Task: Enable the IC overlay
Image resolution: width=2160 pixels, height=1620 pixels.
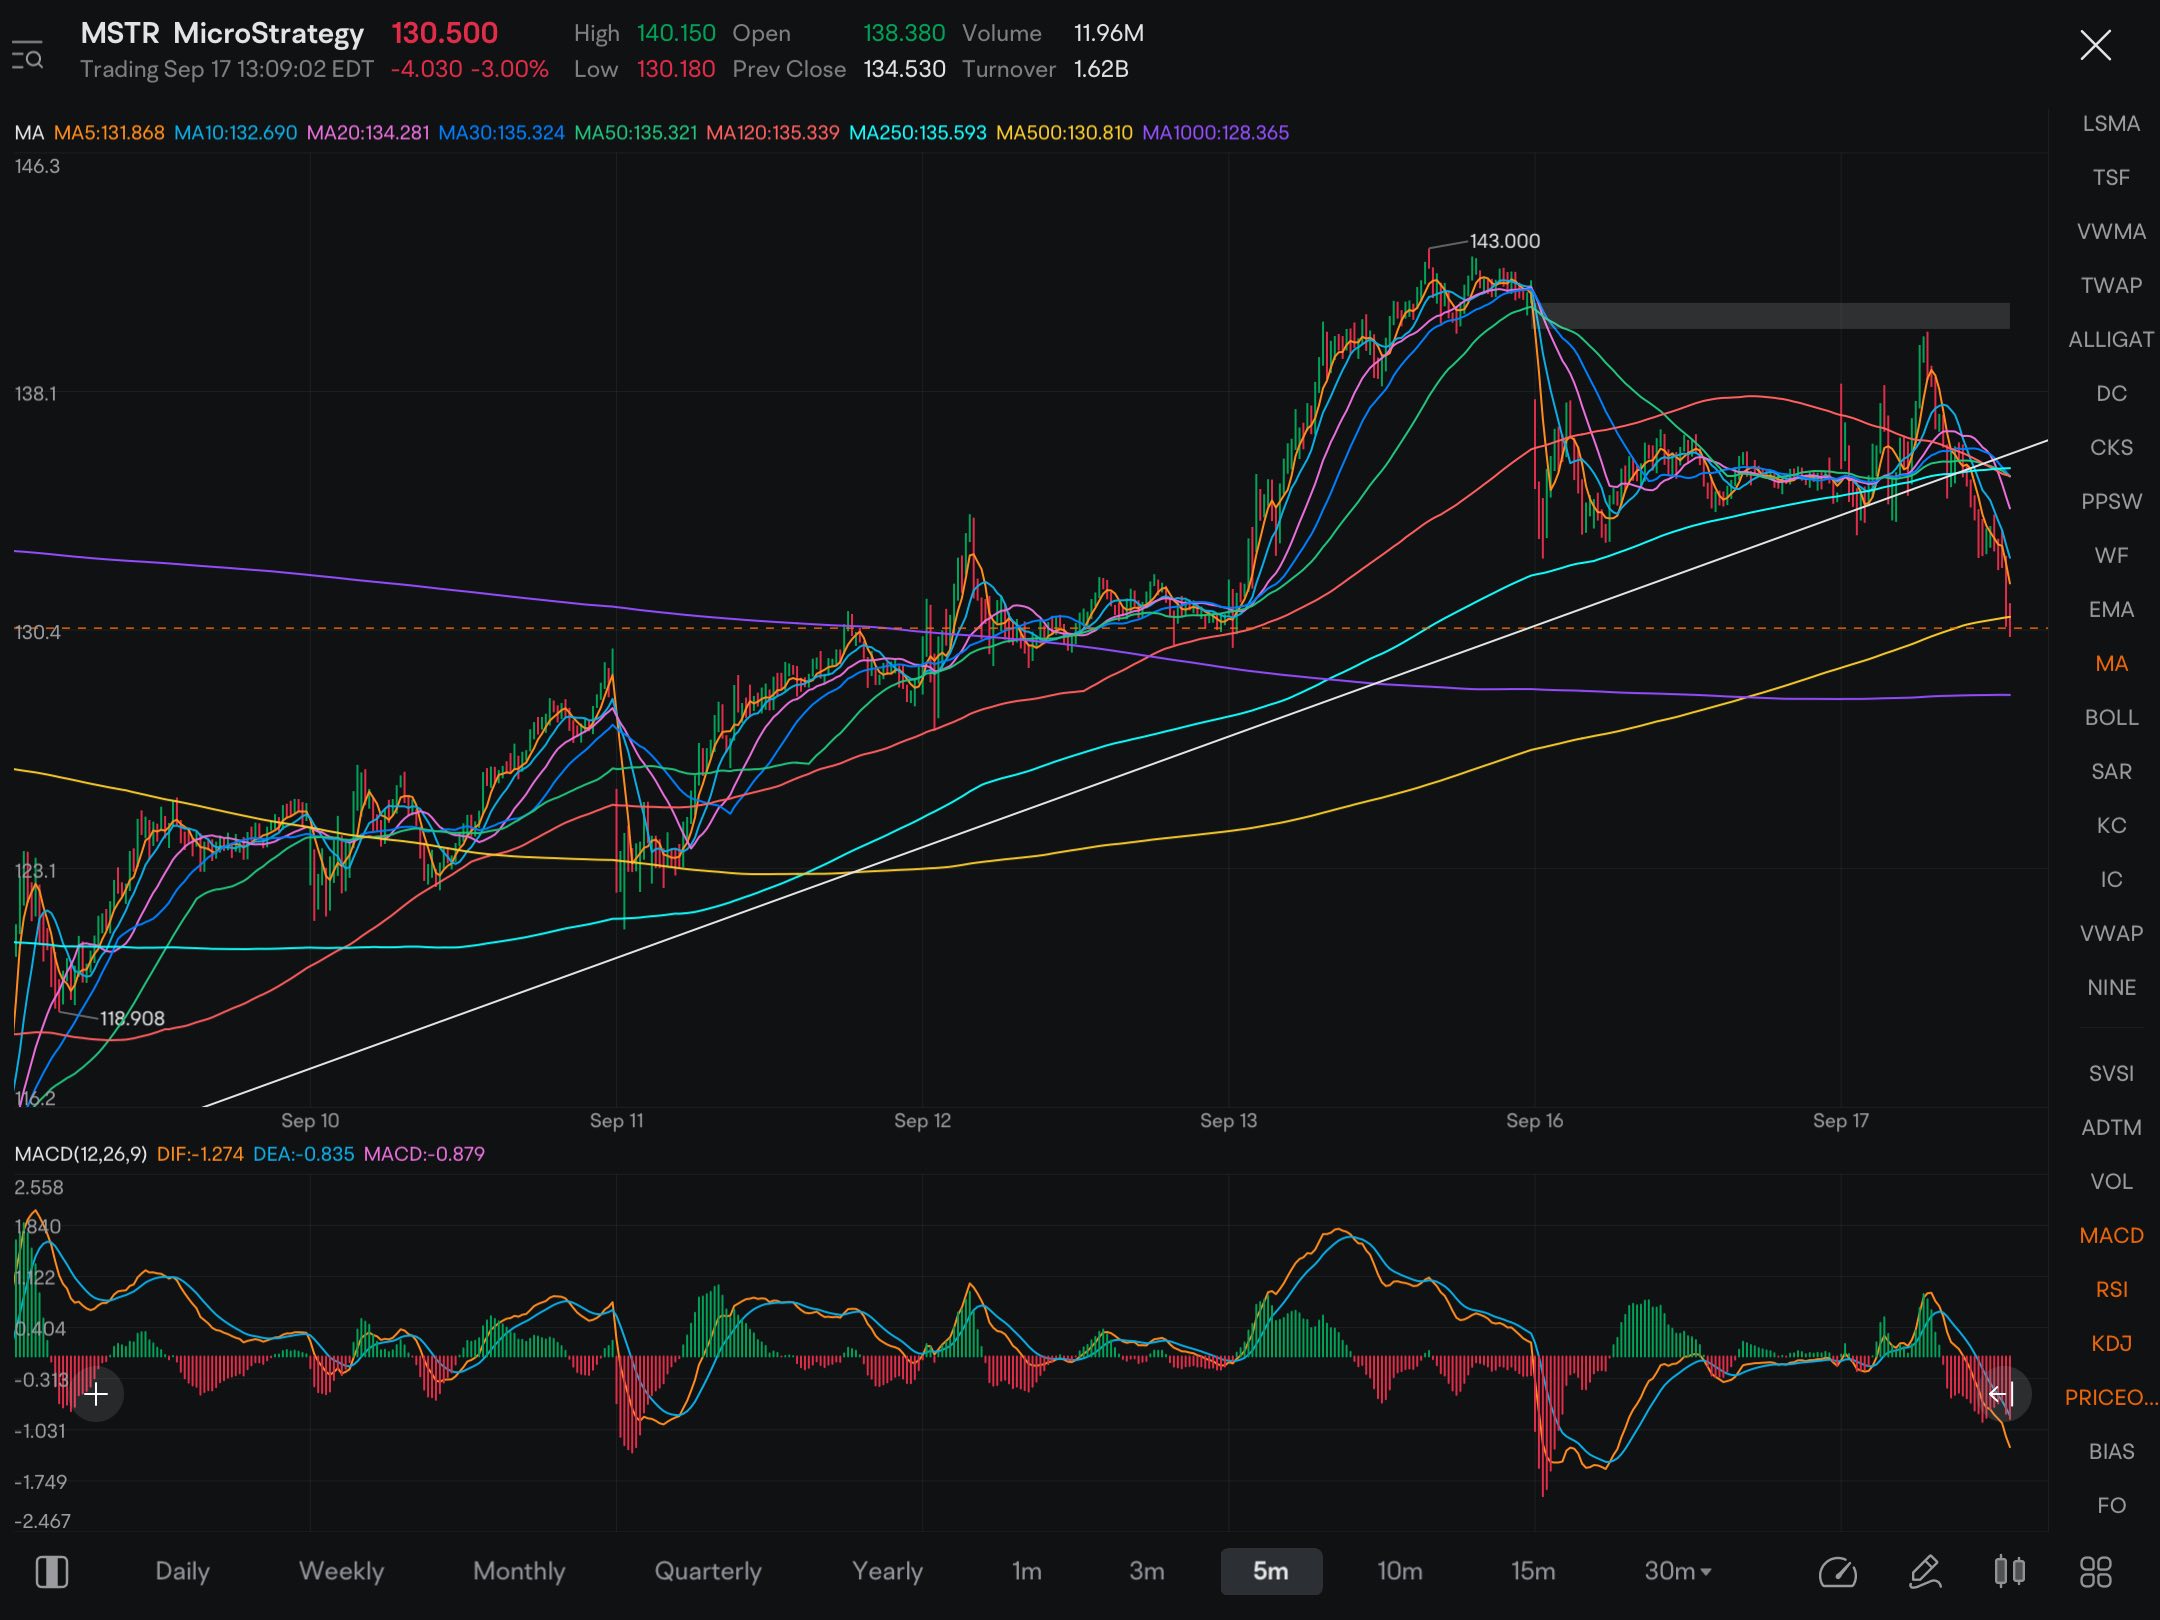Action: coord(2111,880)
